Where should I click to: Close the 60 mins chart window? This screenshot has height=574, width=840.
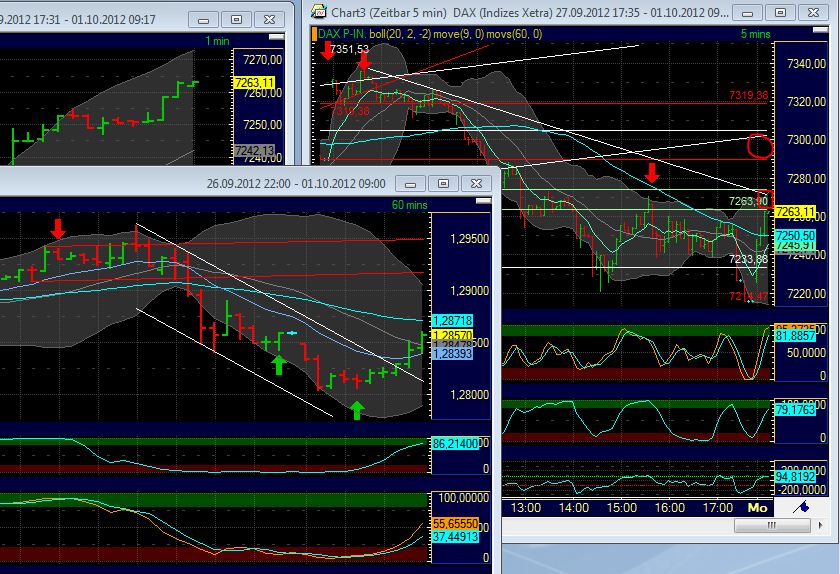click(x=476, y=184)
